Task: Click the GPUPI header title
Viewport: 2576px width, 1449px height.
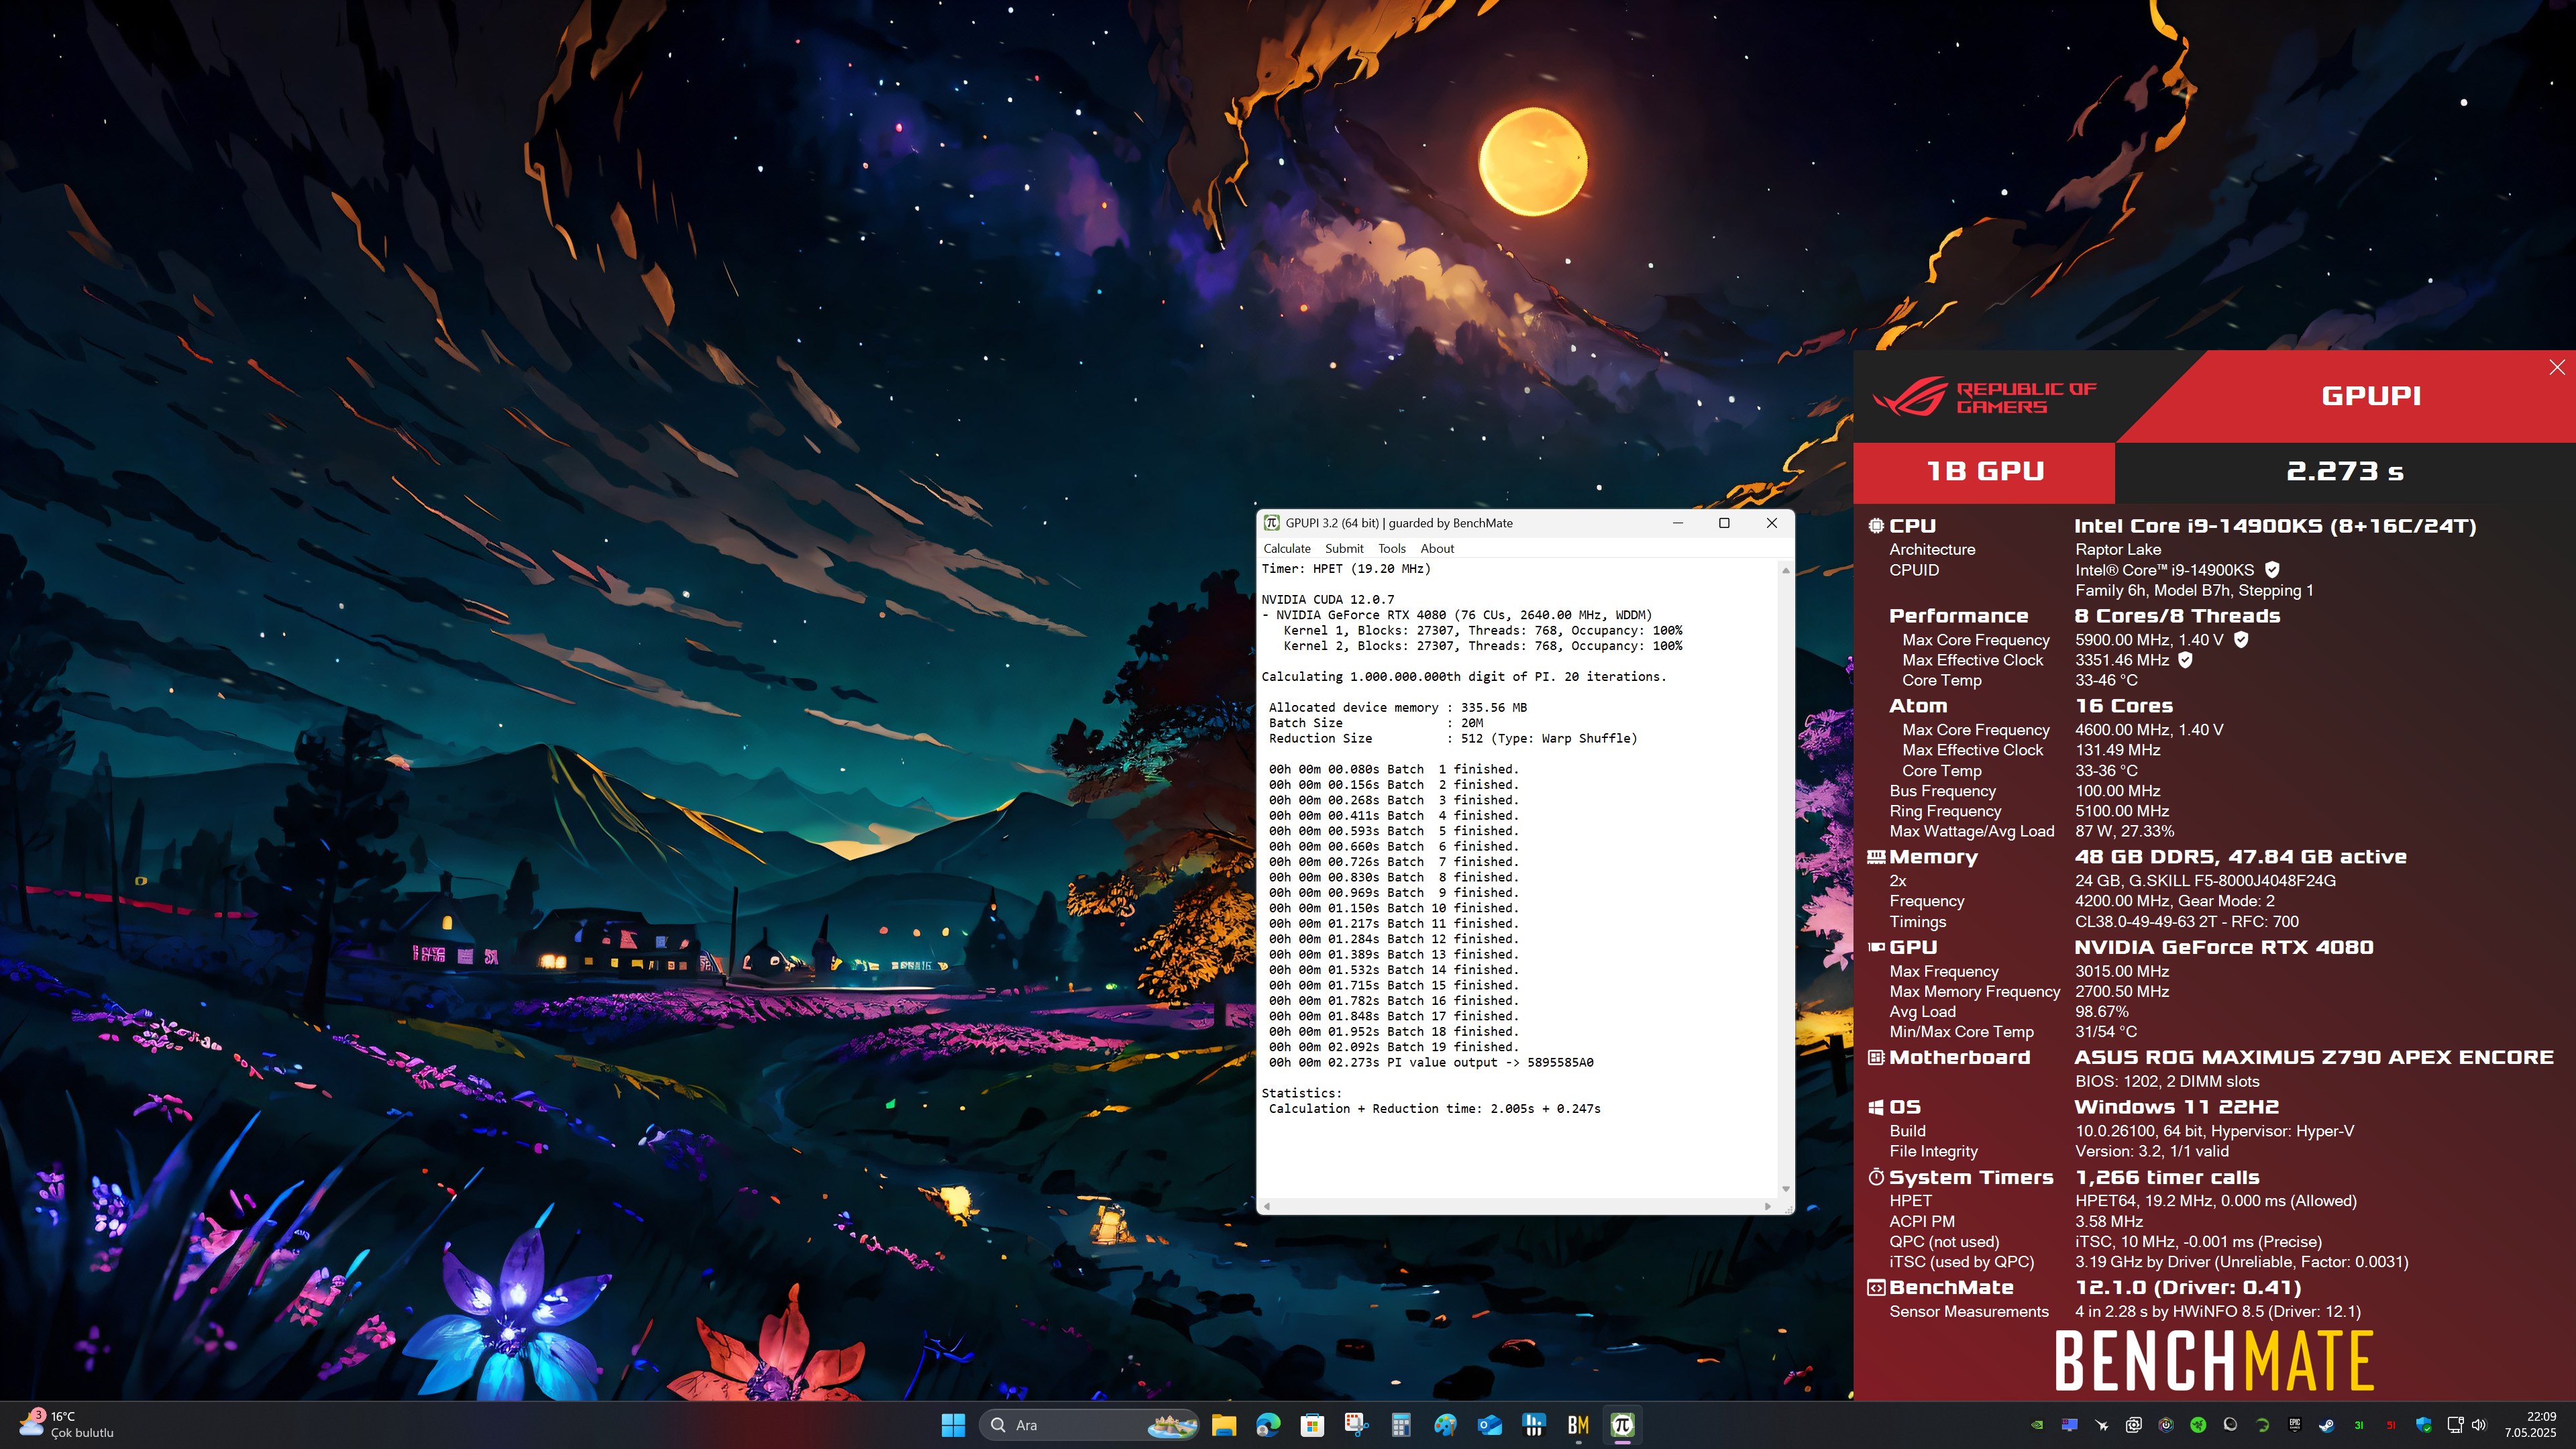Action: click(2371, 396)
